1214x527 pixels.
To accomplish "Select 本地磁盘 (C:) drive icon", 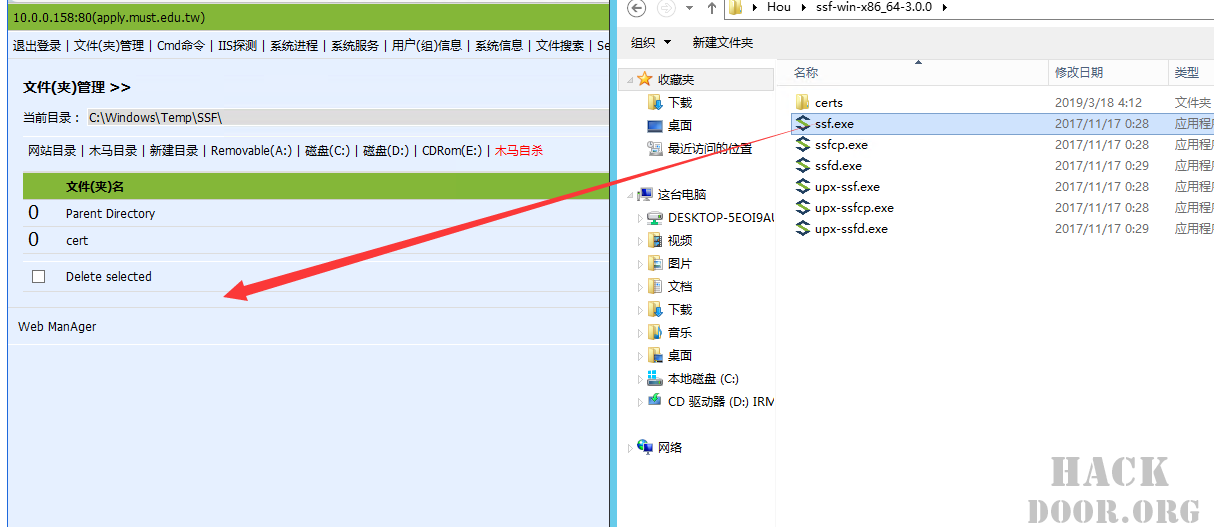I will click(655, 378).
